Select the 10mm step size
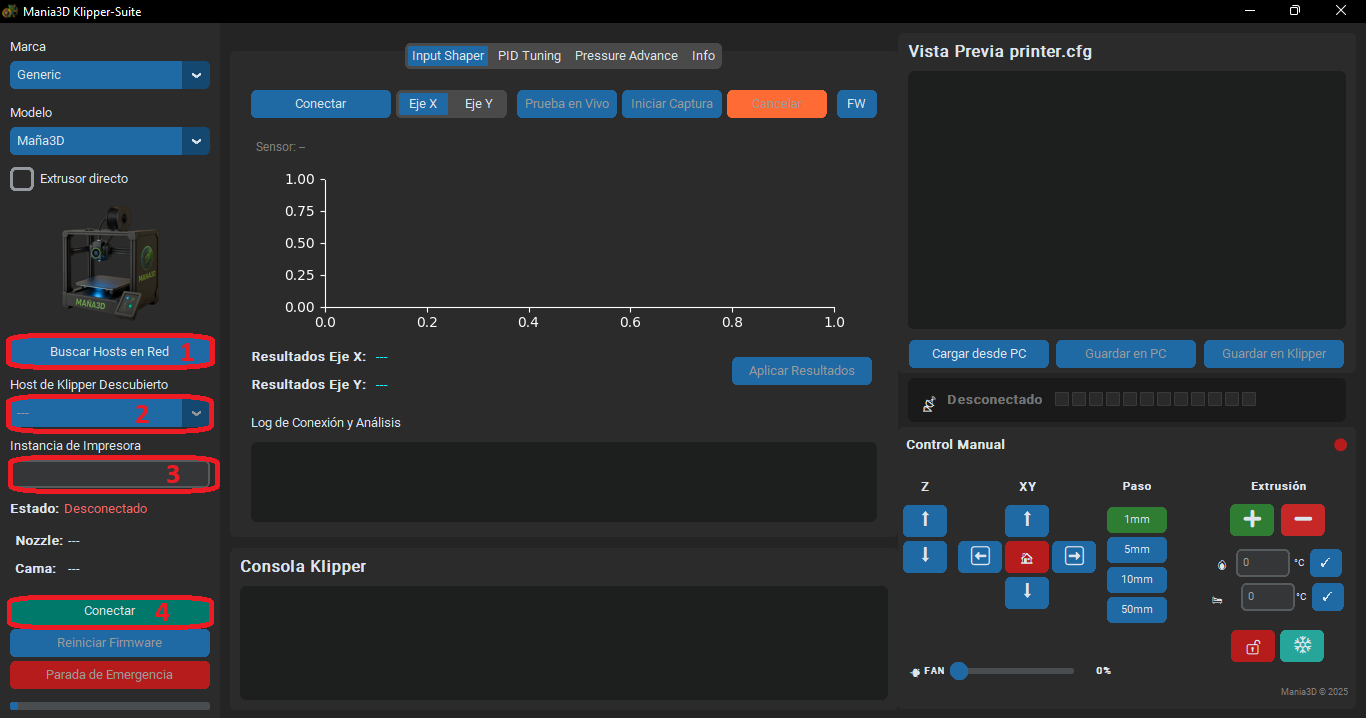 click(1137, 580)
